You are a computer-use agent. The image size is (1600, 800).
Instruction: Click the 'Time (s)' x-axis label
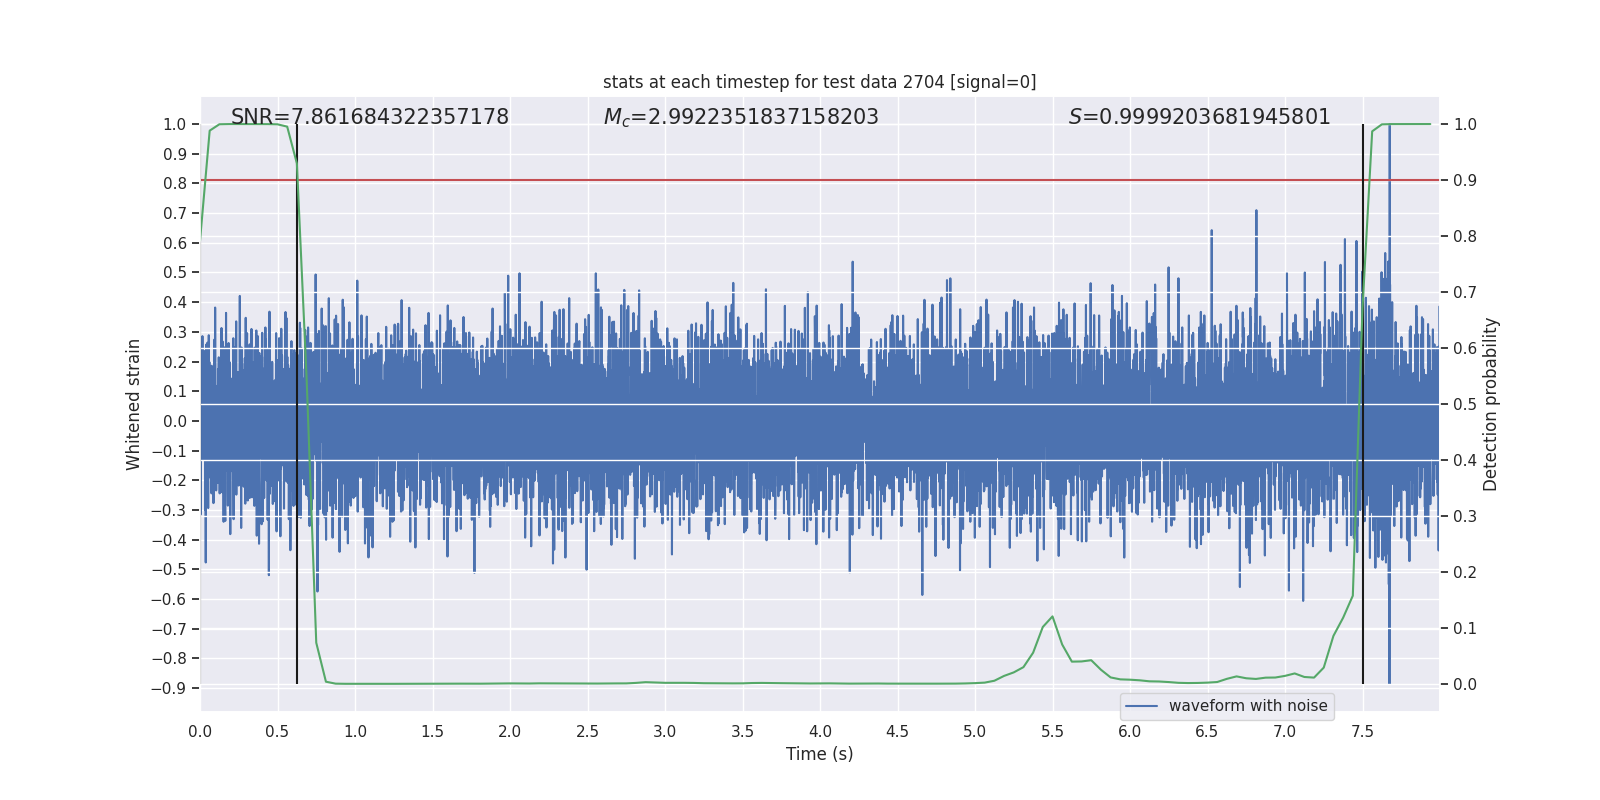point(819,754)
